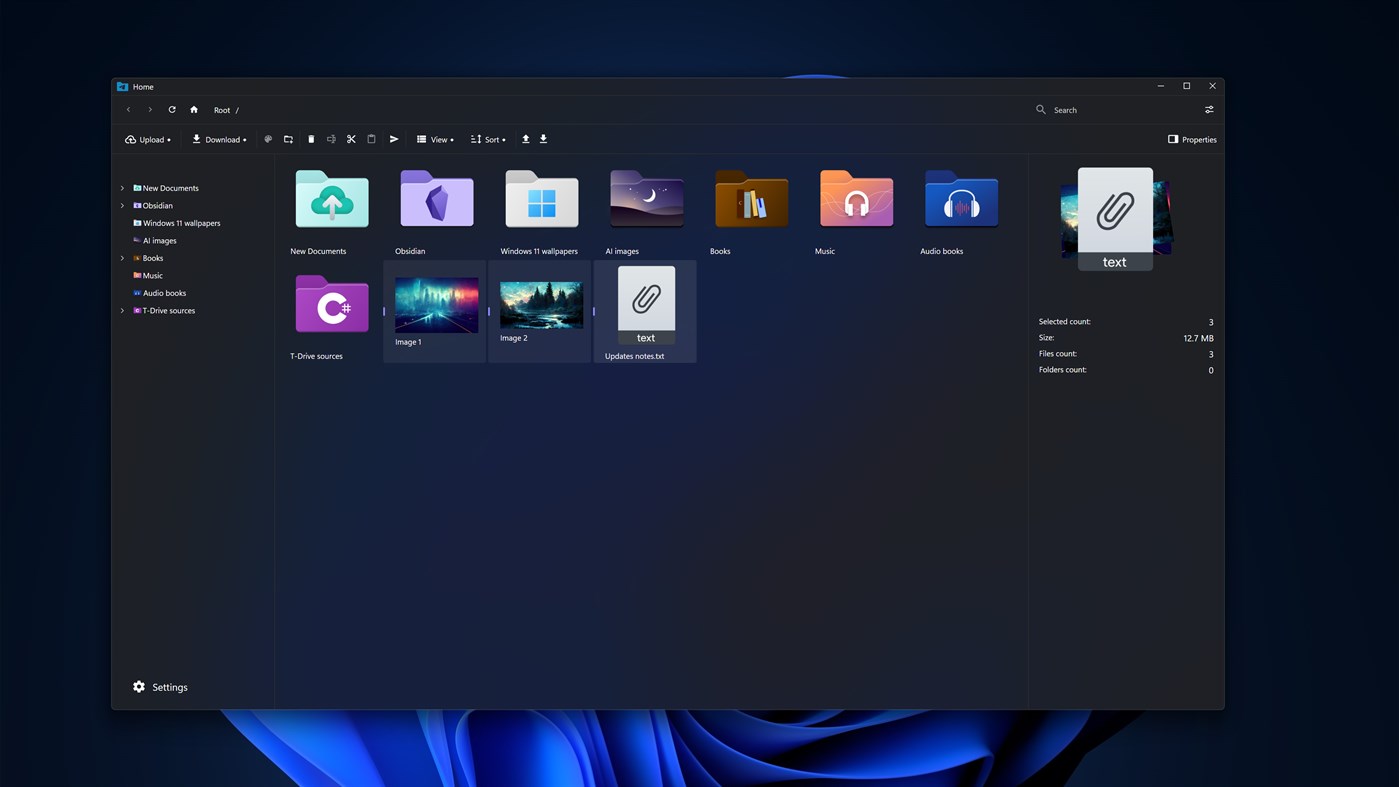Go to Home via the house icon
The width and height of the screenshot is (1399, 787).
tap(194, 110)
